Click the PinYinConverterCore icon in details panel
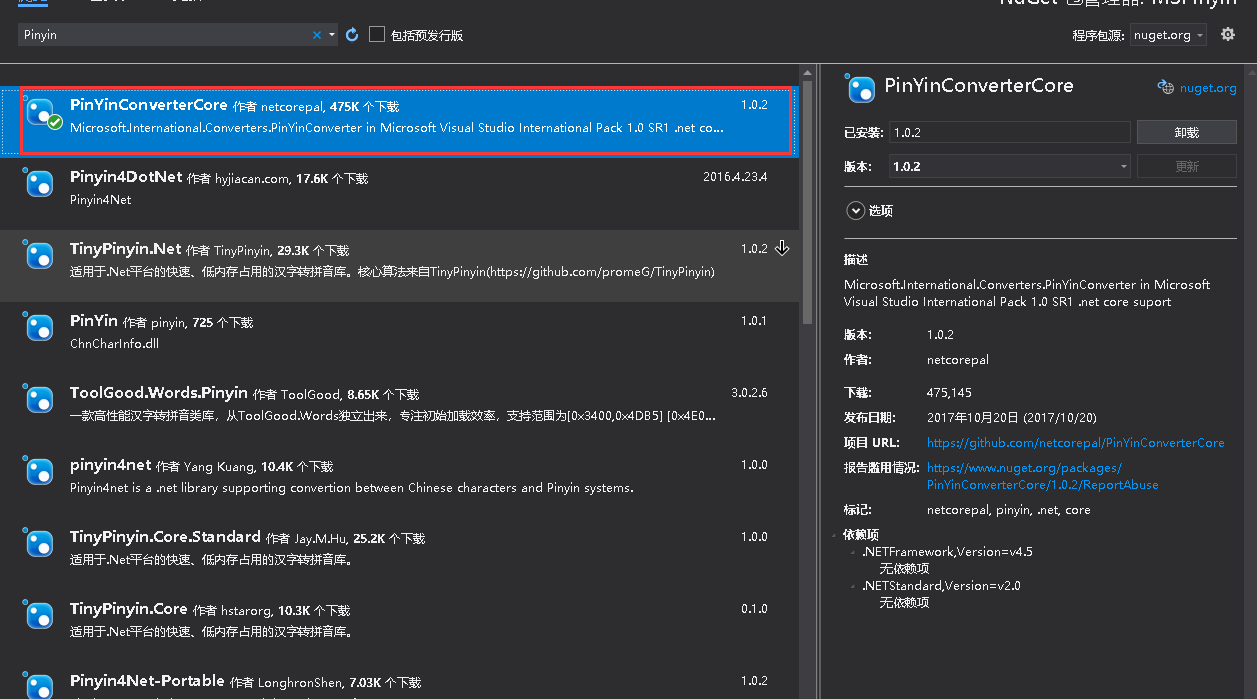1257x699 pixels. [x=860, y=89]
